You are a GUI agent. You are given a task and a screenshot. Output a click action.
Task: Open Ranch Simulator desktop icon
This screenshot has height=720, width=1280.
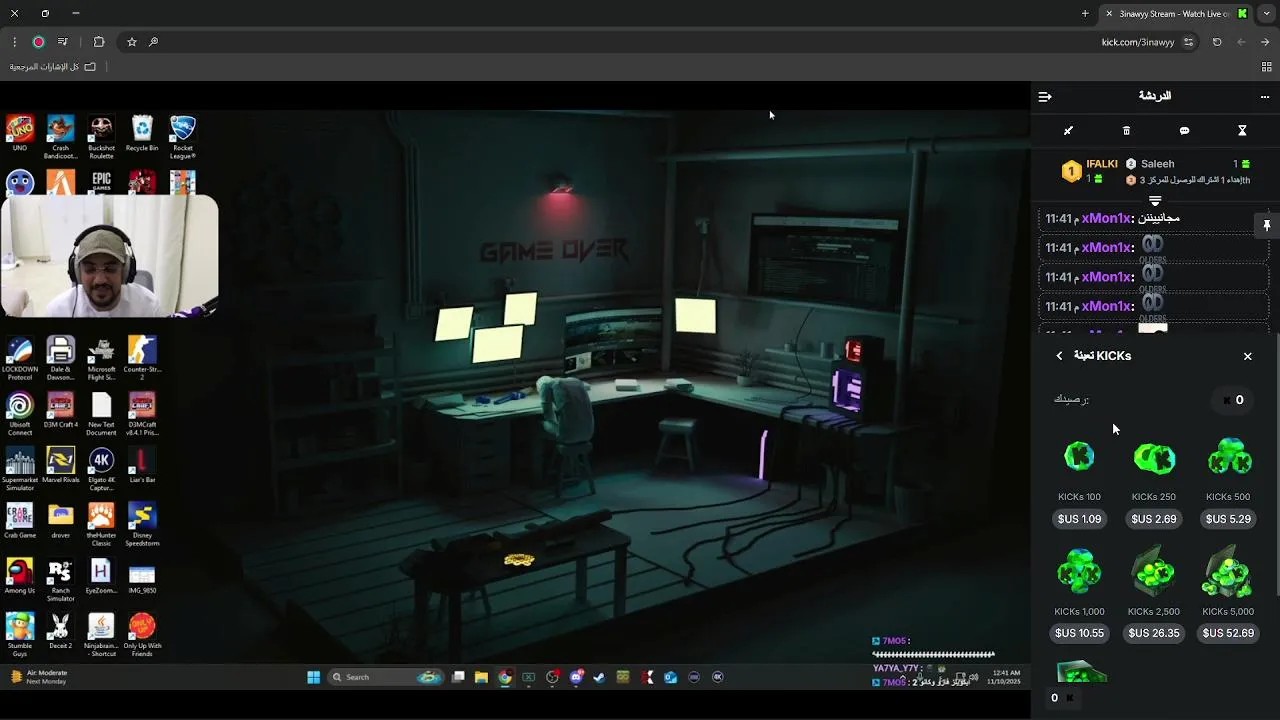click(x=60, y=579)
